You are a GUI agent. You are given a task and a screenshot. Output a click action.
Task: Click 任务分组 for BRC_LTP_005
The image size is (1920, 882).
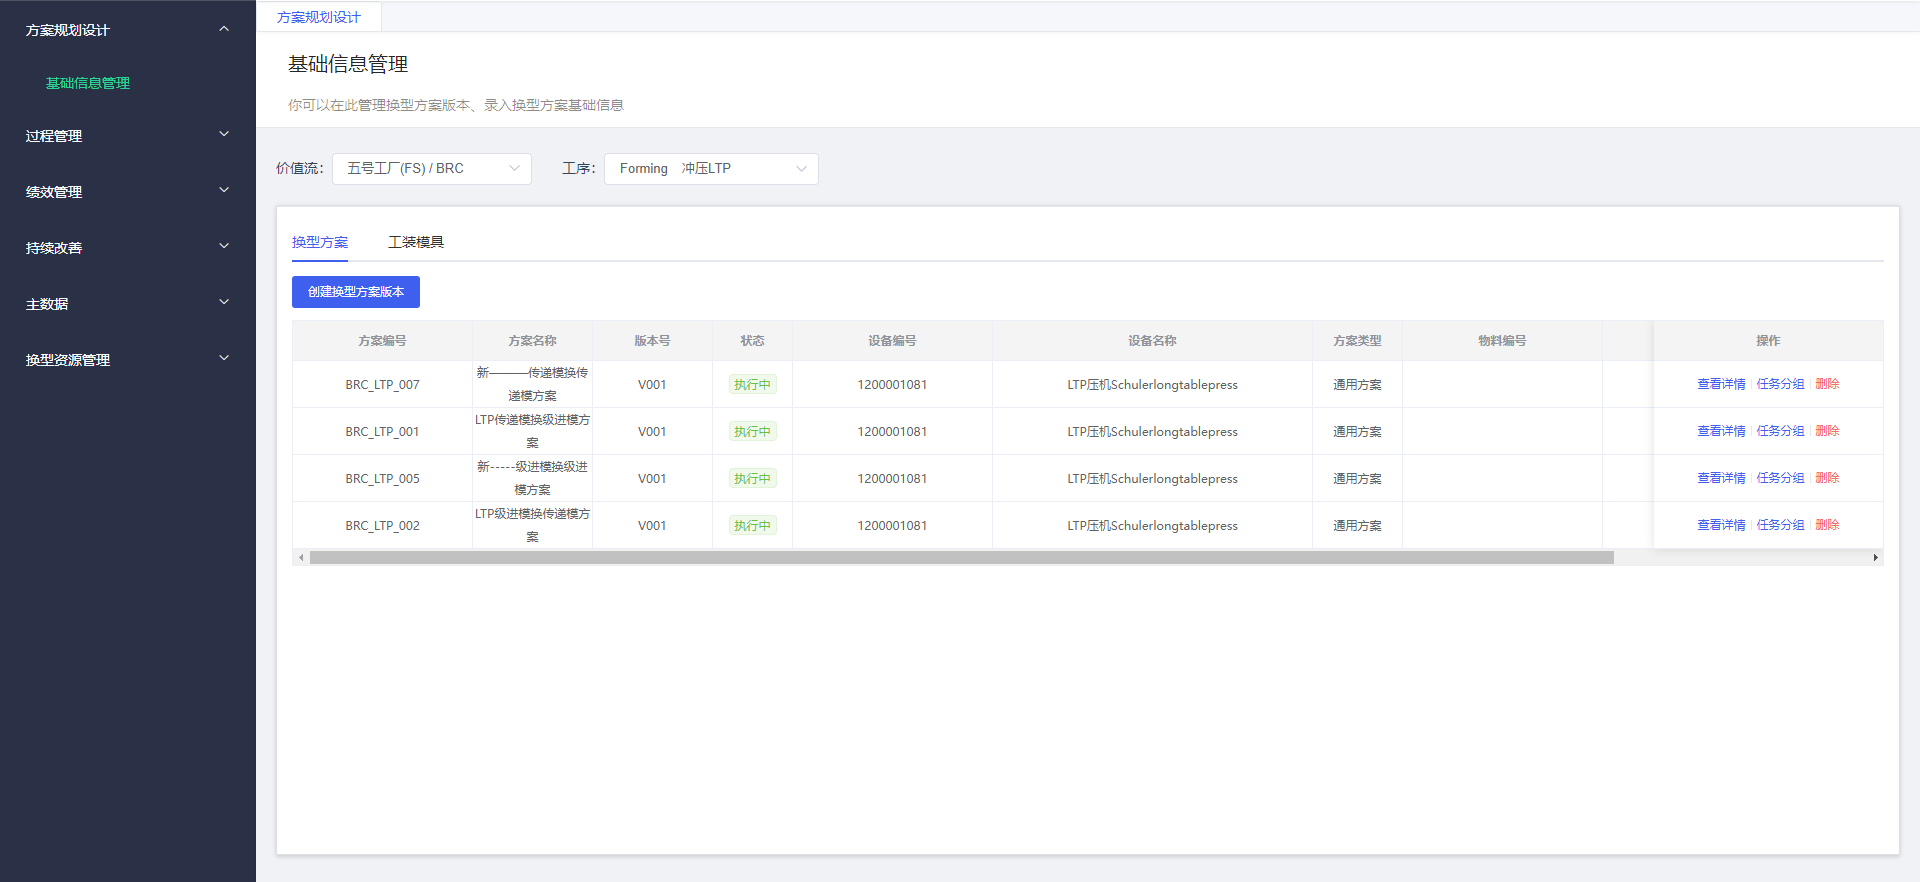point(1780,478)
